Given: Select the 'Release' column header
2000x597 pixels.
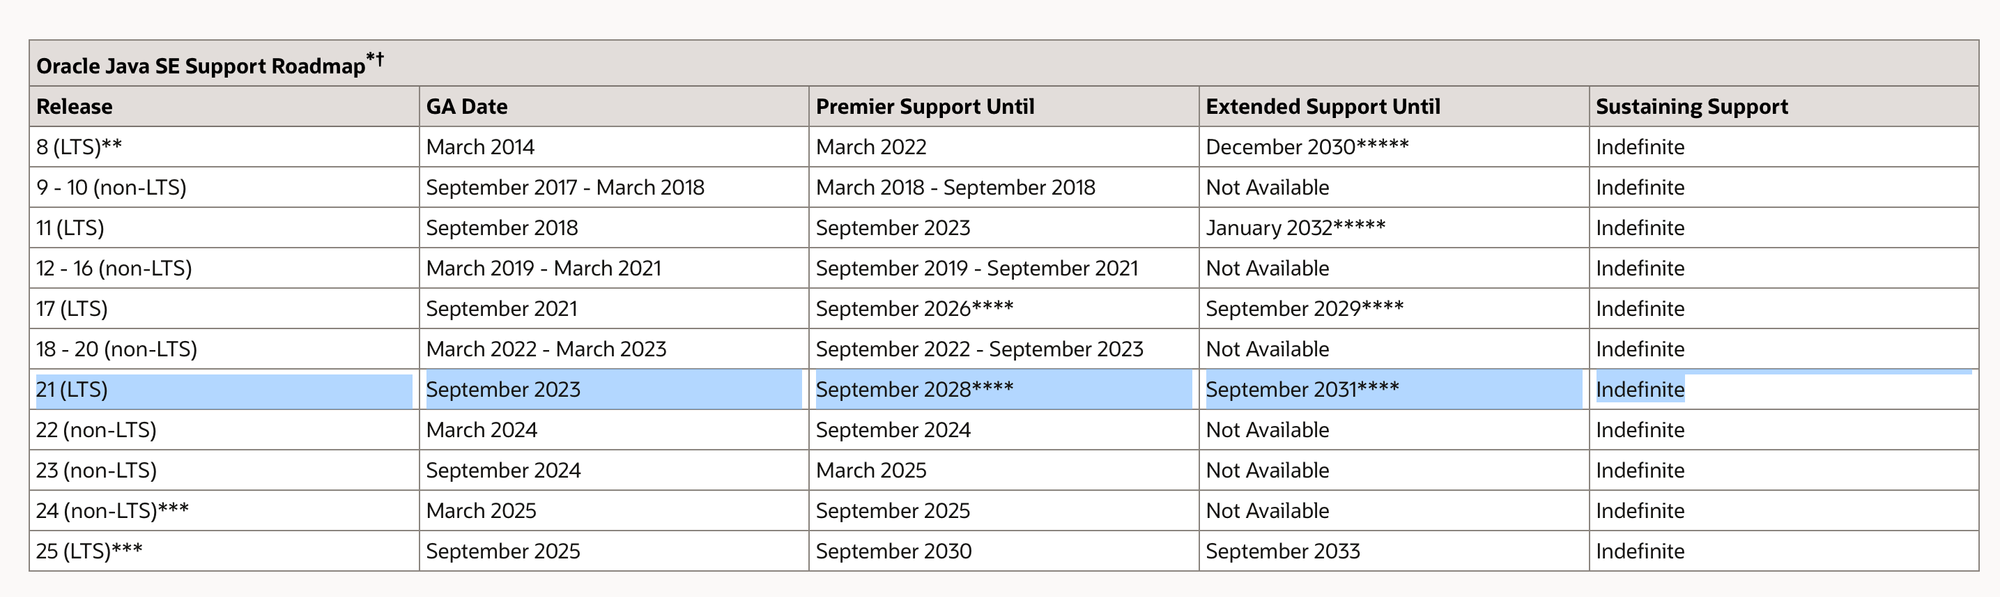Looking at the screenshot, I should [x=224, y=106].
